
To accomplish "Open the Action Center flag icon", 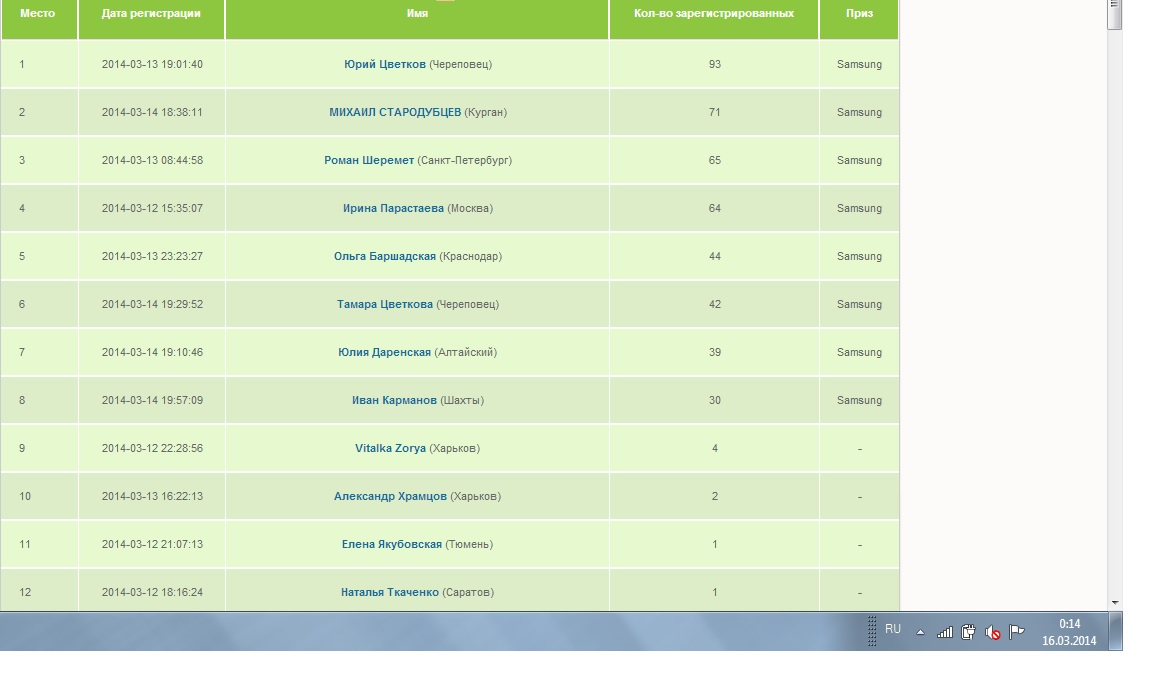I will click(x=1017, y=632).
